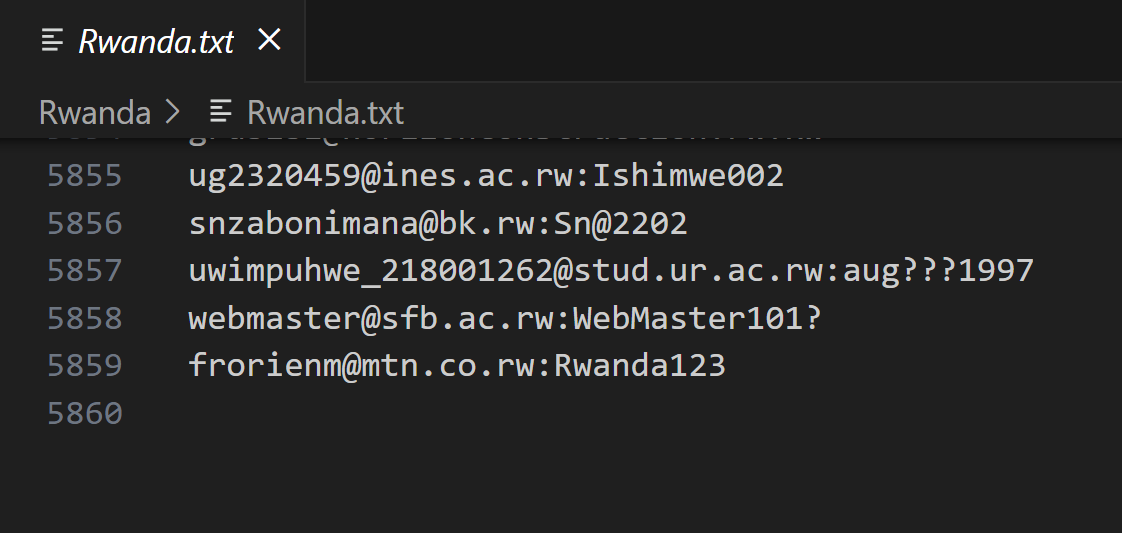Click the file icon in the breadcrumb bar
Image resolution: width=1122 pixels, height=533 pixels.
point(221,112)
